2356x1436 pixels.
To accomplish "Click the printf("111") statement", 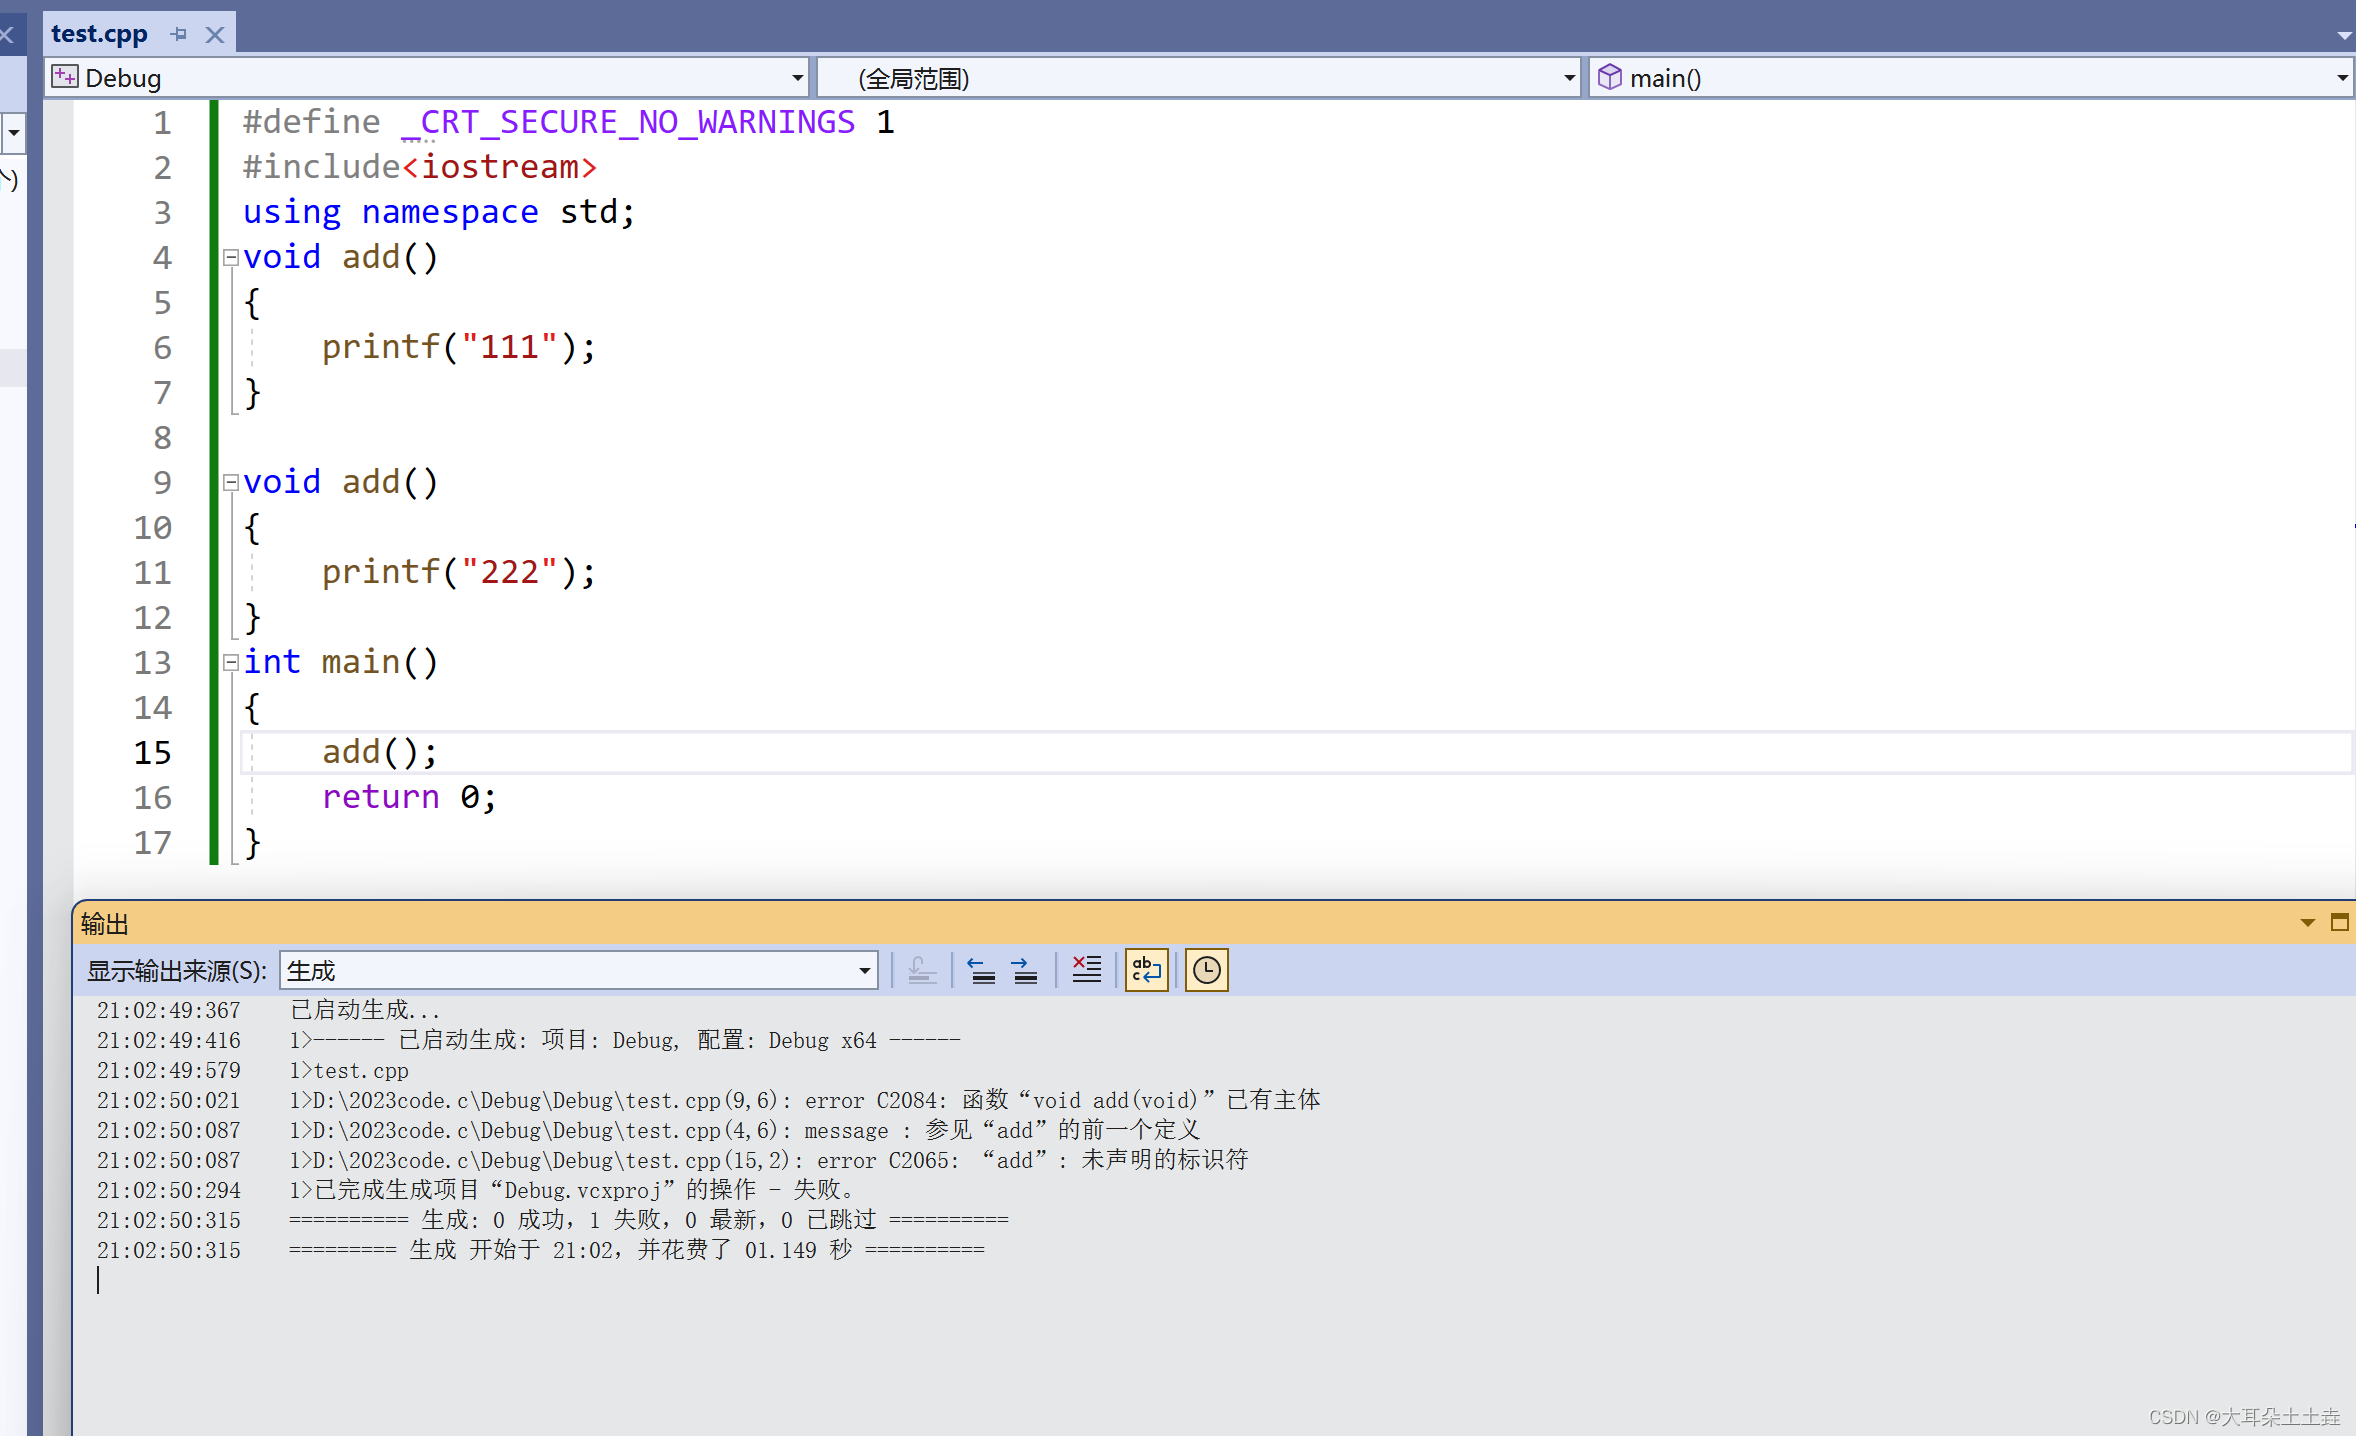I will (x=459, y=347).
